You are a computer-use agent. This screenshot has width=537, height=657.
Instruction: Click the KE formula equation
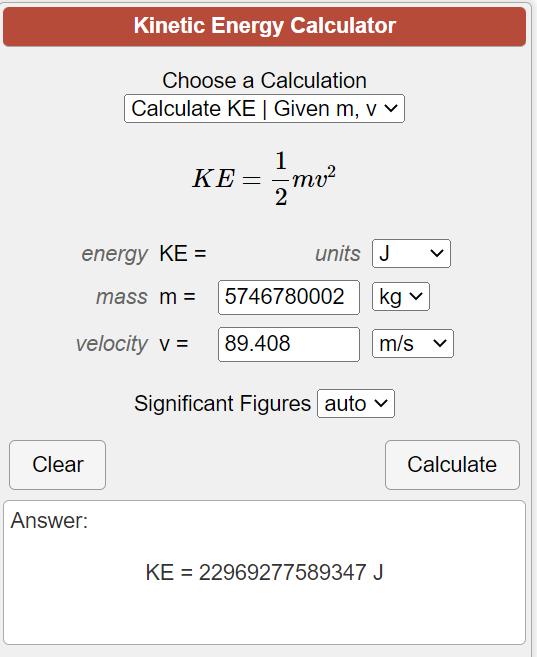pyautogui.click(x=264, y=178)
